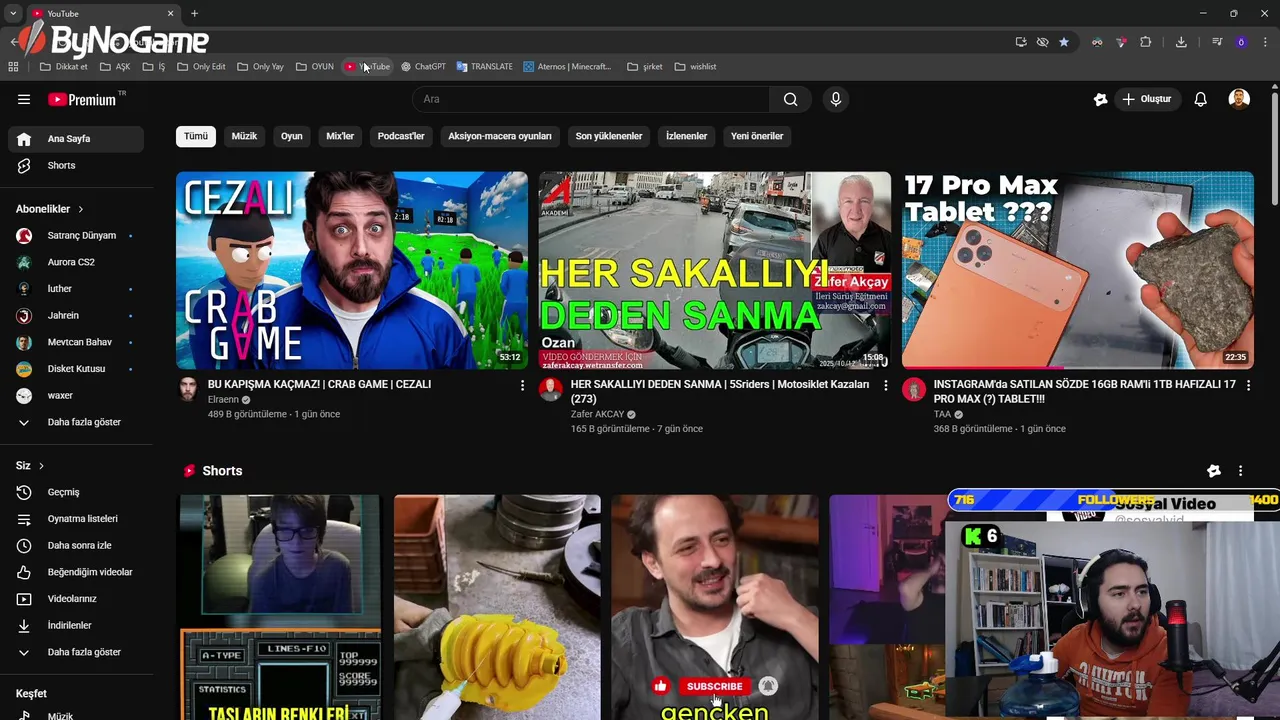Select the Tümü filter chip
The image size is (1280, 720).
(x=196, y=136)
